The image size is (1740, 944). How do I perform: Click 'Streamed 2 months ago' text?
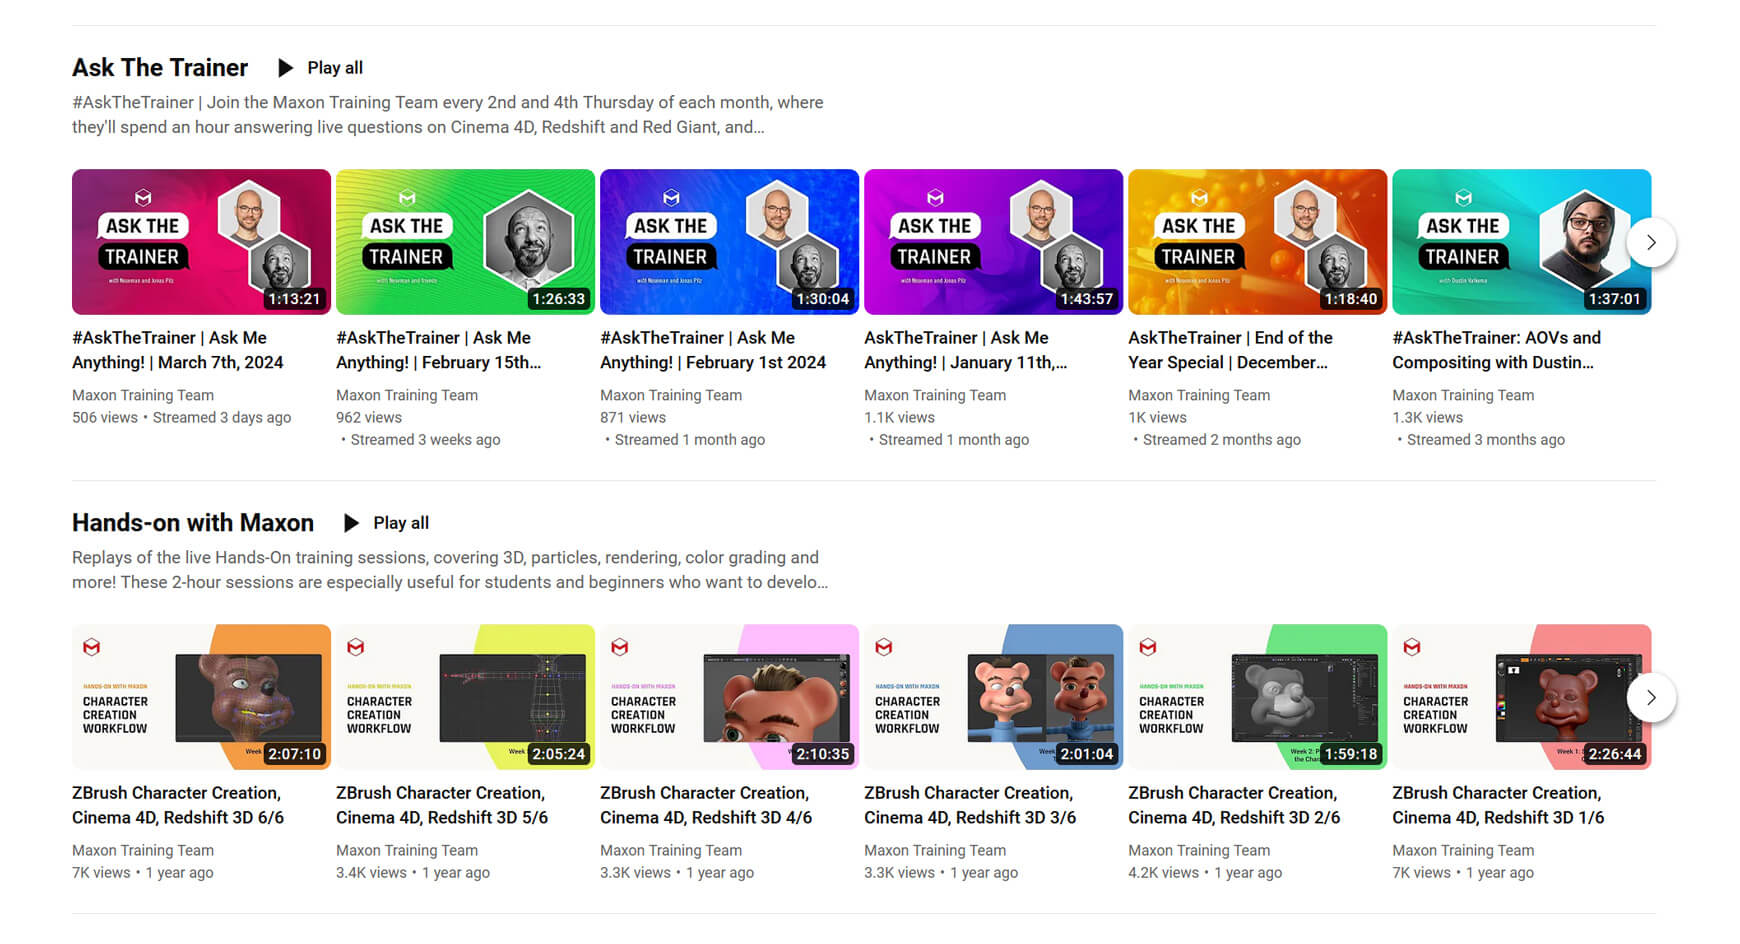click(1221, 439)
